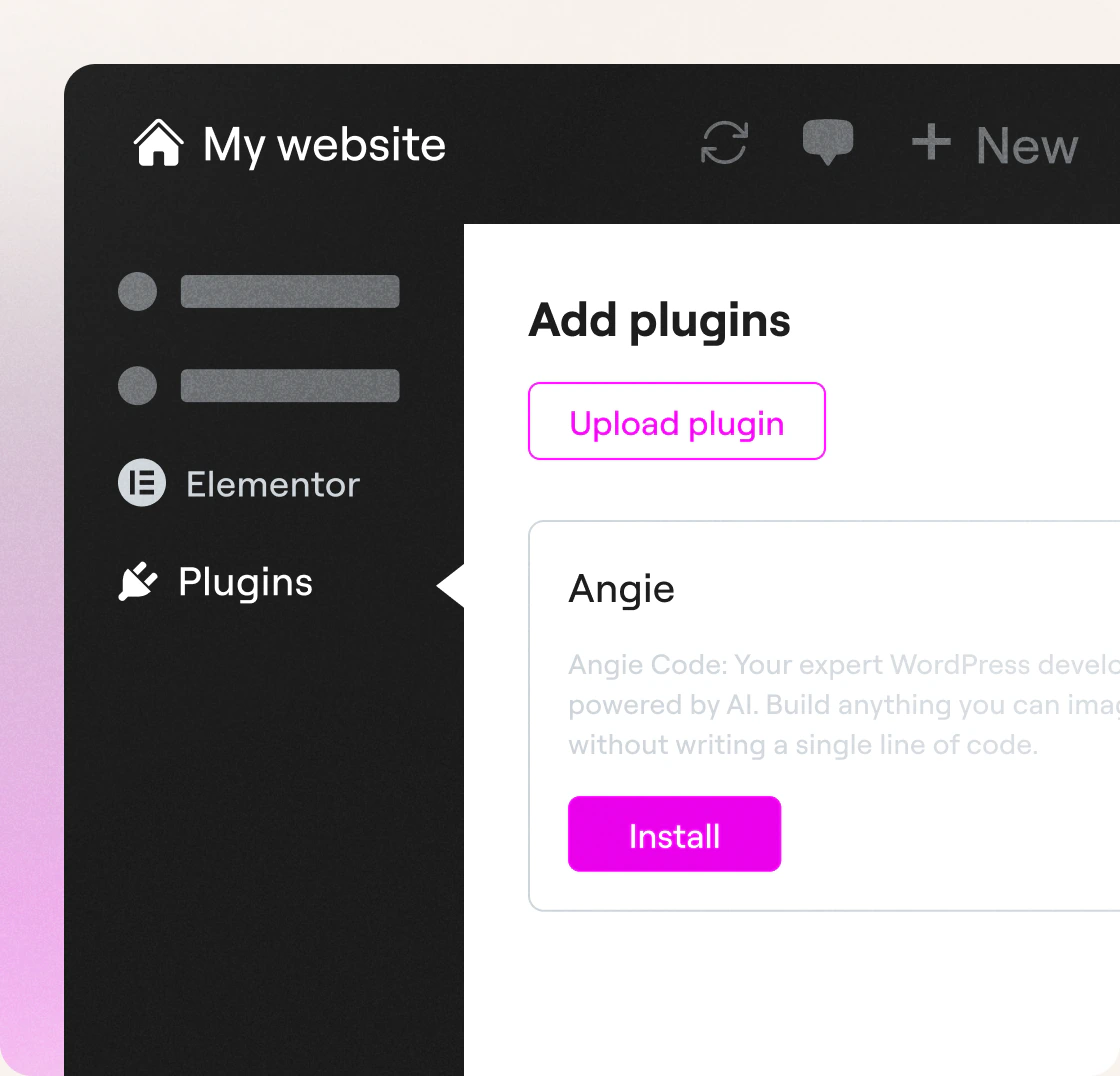Install the Angie plugin
Viewport: 1120px width, 1076px height.
[x=674, y=834]
